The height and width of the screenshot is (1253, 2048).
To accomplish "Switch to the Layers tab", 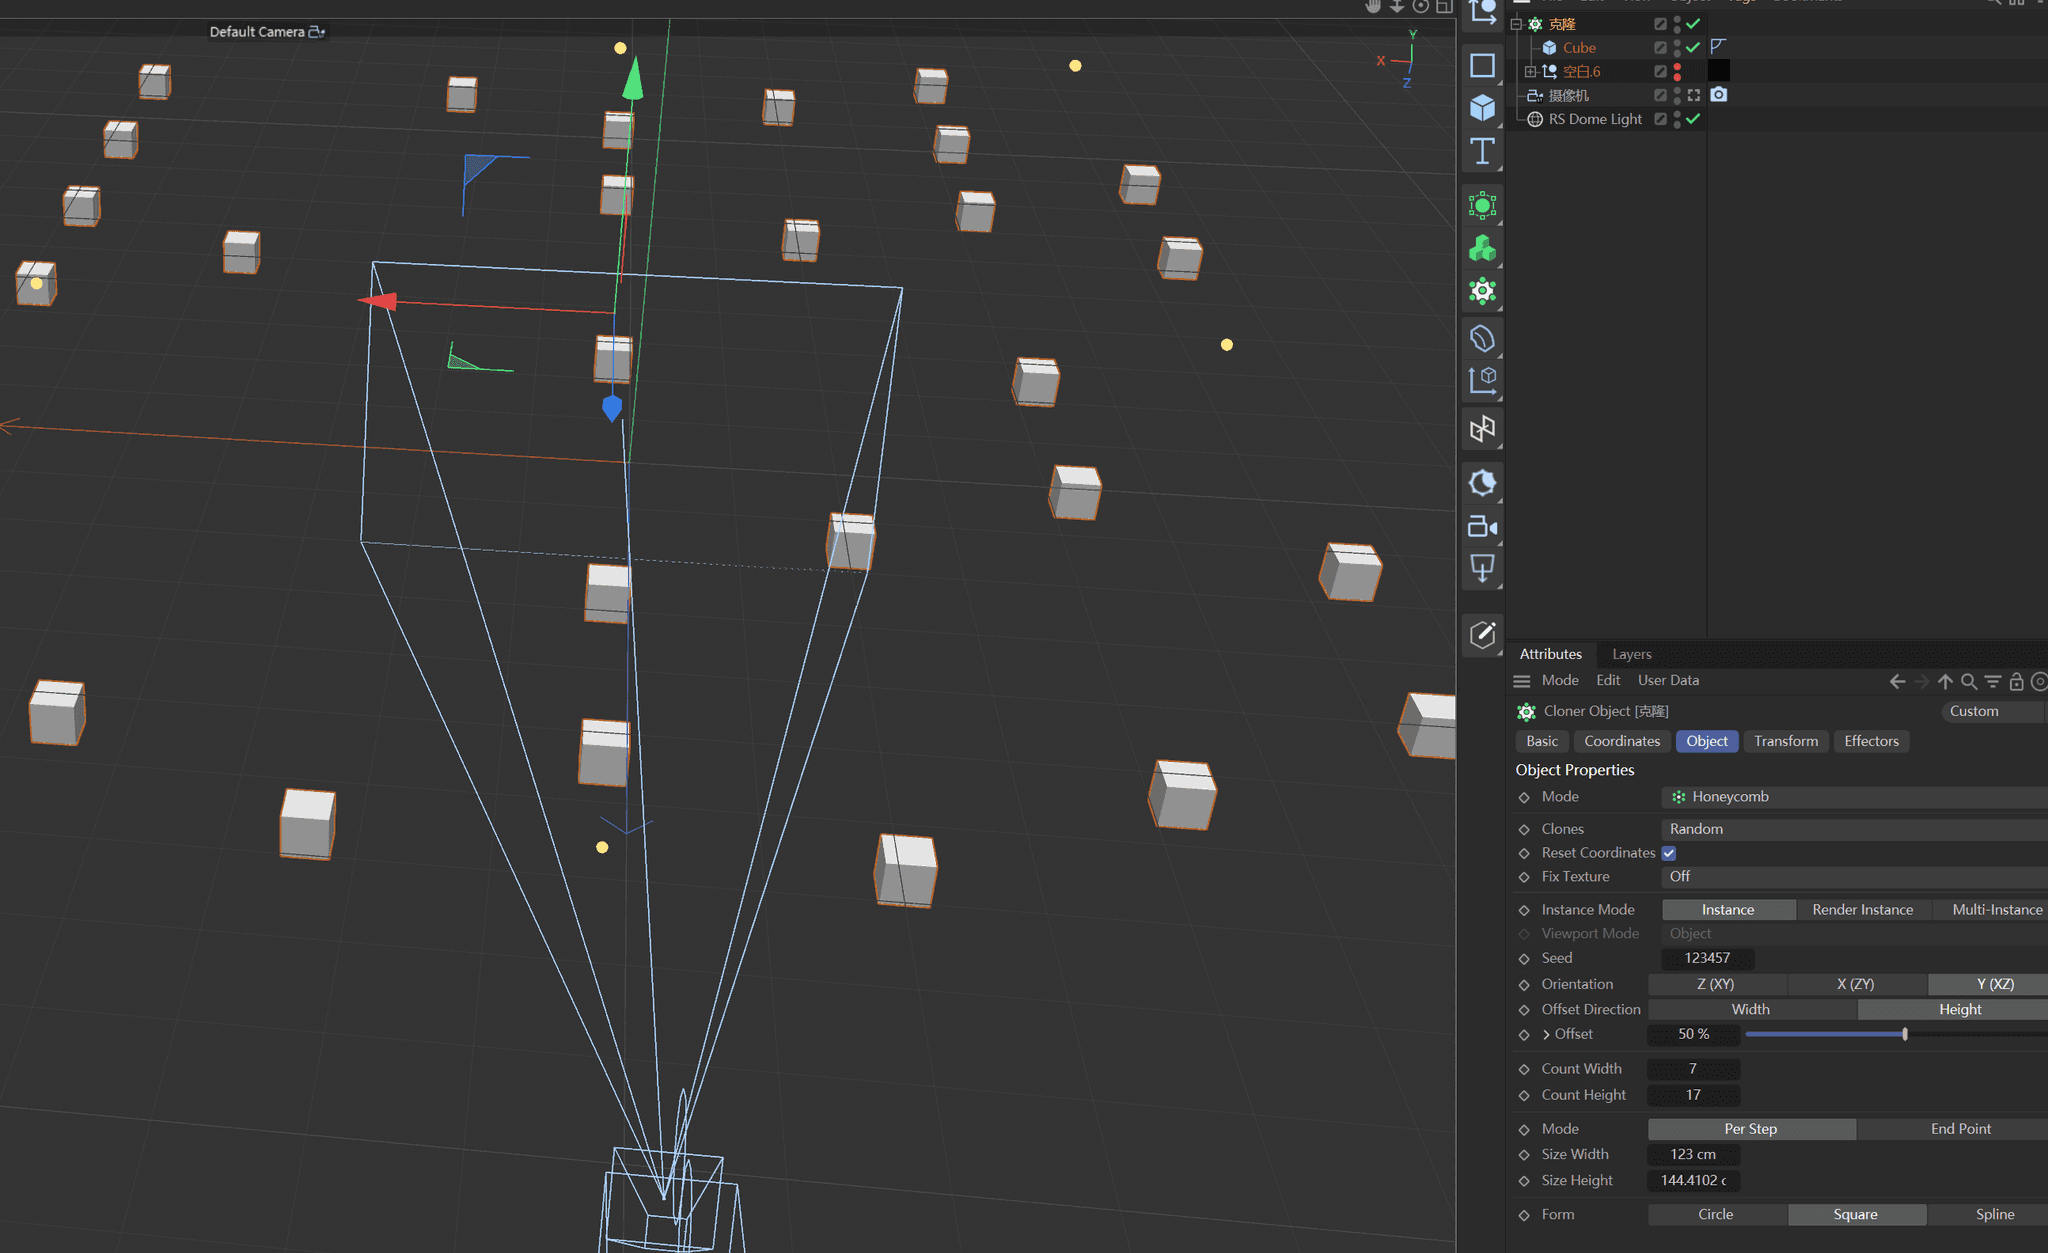I will (1632, 654).
